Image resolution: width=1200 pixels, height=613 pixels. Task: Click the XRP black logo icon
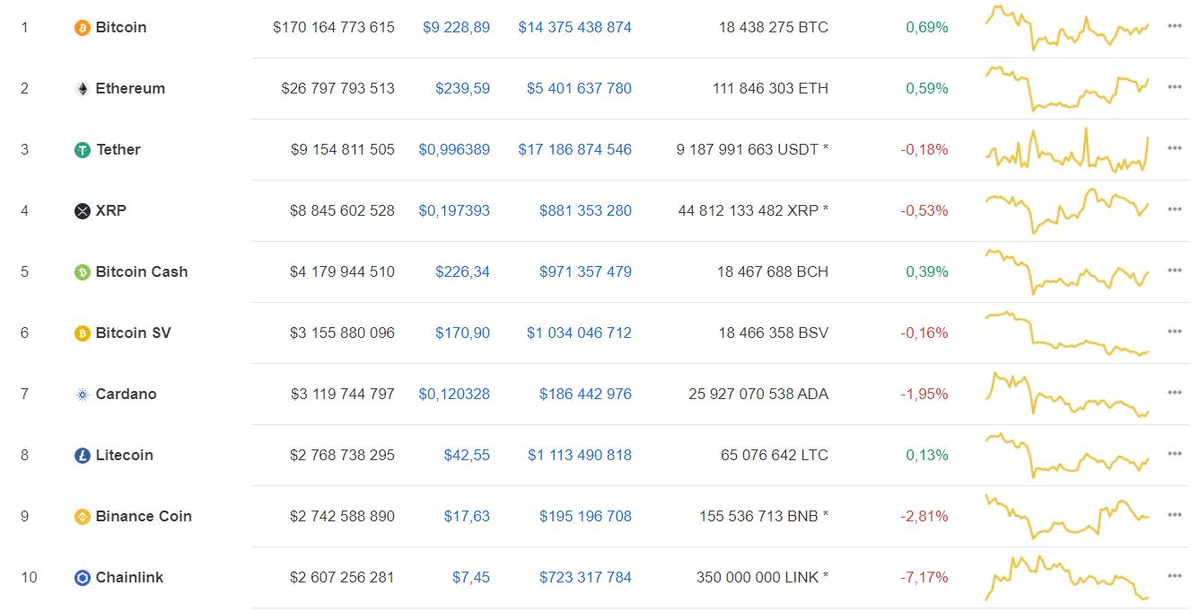[82, 211]
